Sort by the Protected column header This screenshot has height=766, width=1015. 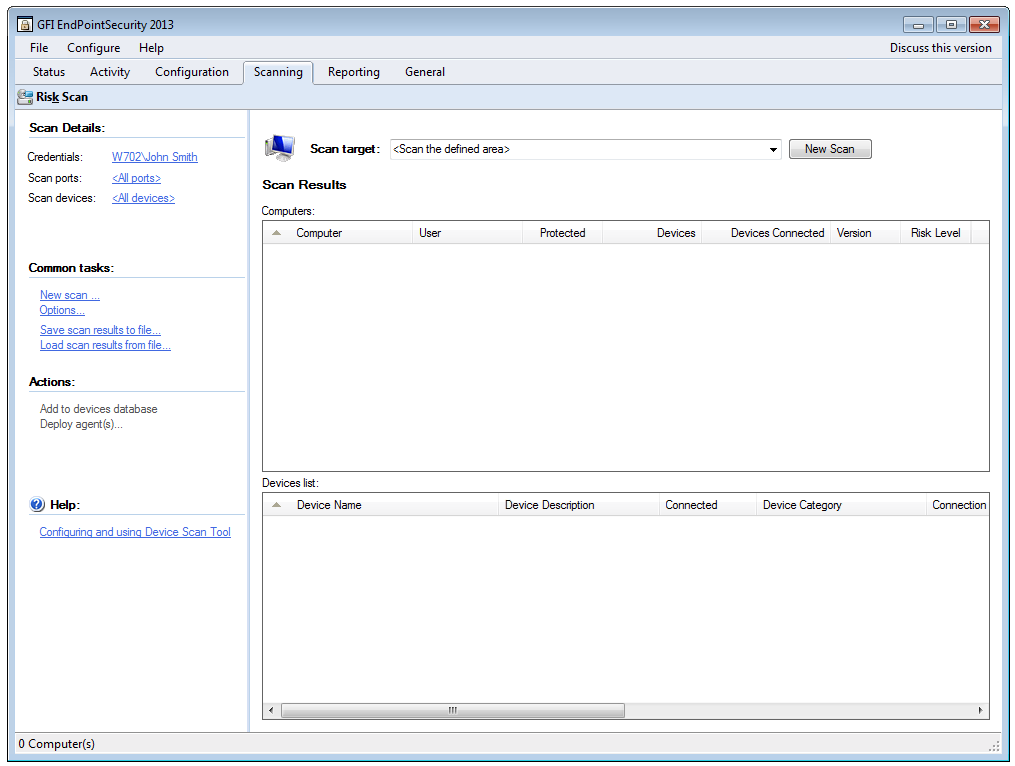point(563,232)
